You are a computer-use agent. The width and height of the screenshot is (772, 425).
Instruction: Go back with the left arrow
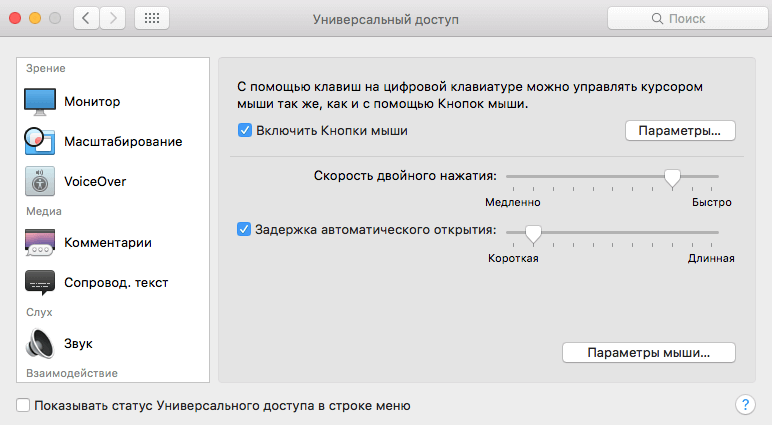86,18
